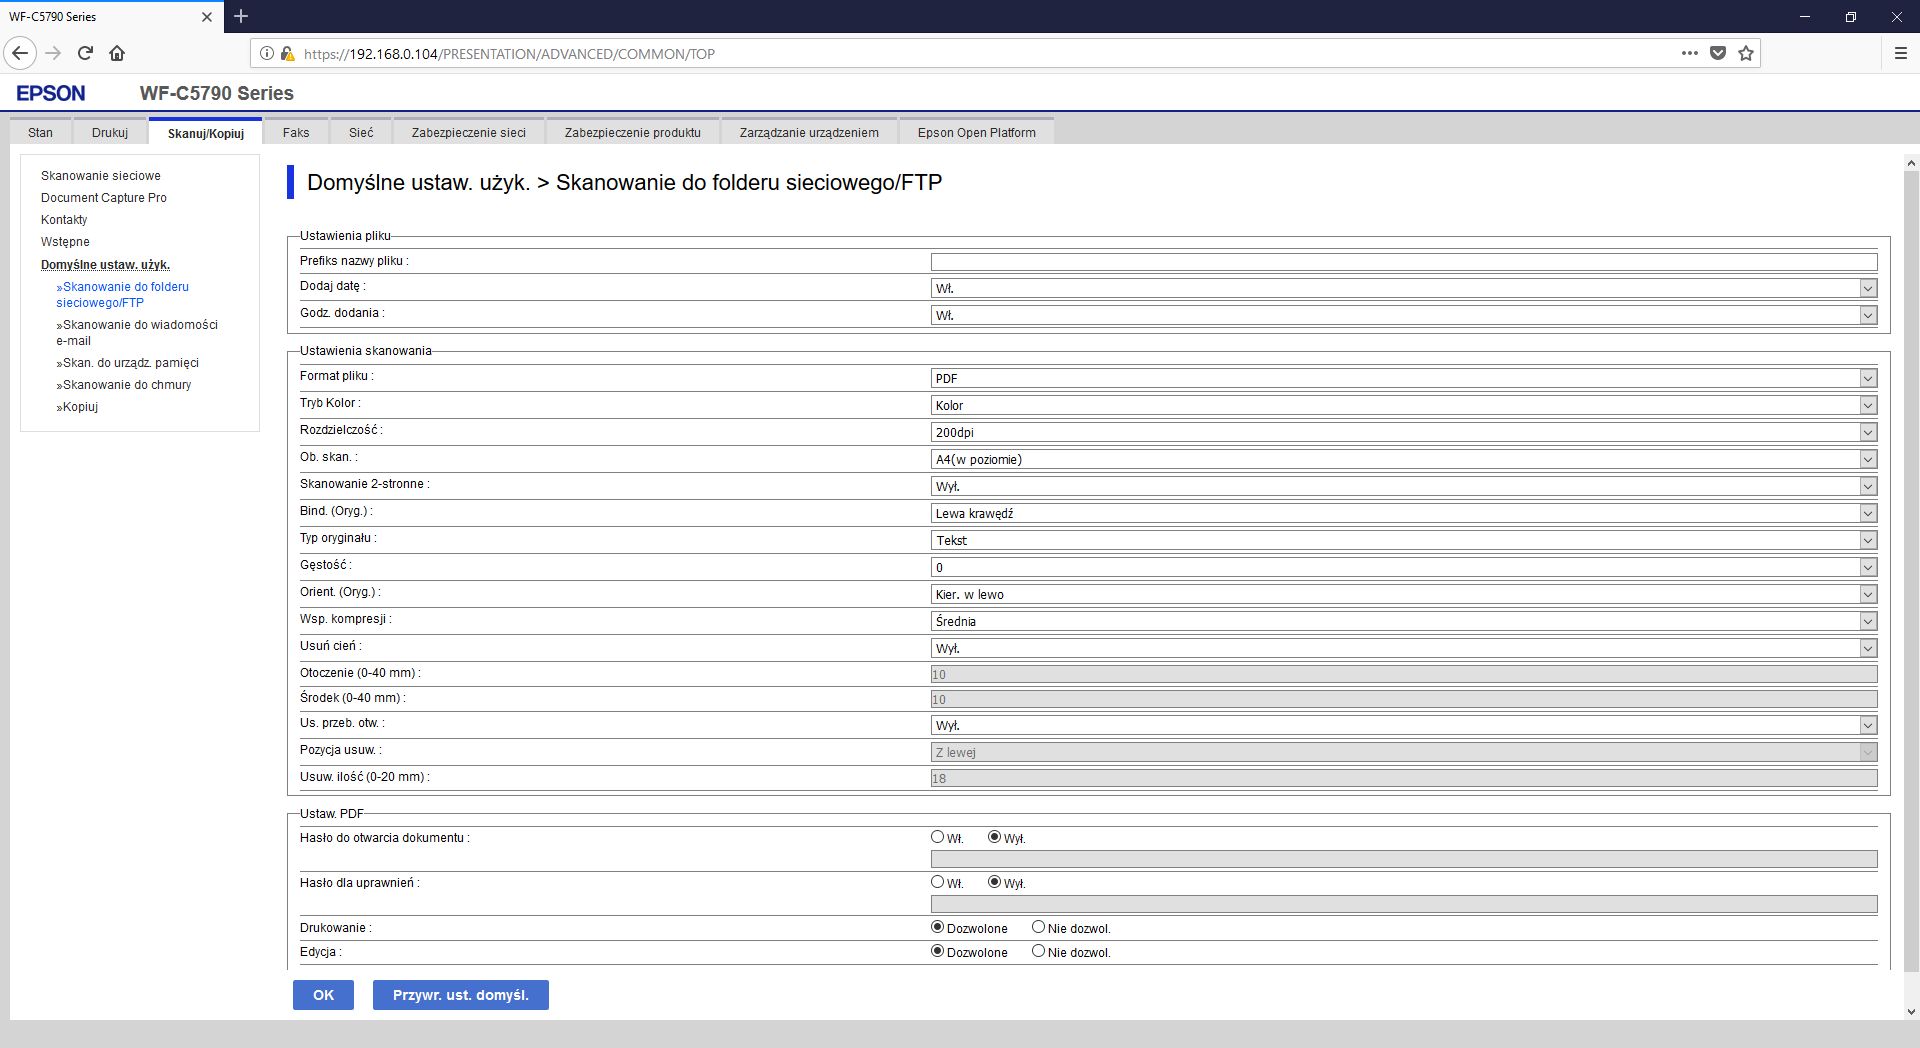Switch to the Zabezpieczenie produktu tab
The height and width of the screenshot is (1048, 1920).
click(x=633, y=132)
